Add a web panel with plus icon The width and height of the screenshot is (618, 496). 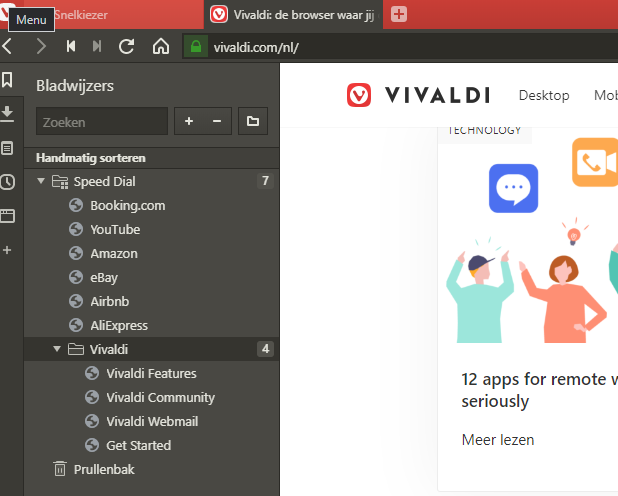point(8,249)
